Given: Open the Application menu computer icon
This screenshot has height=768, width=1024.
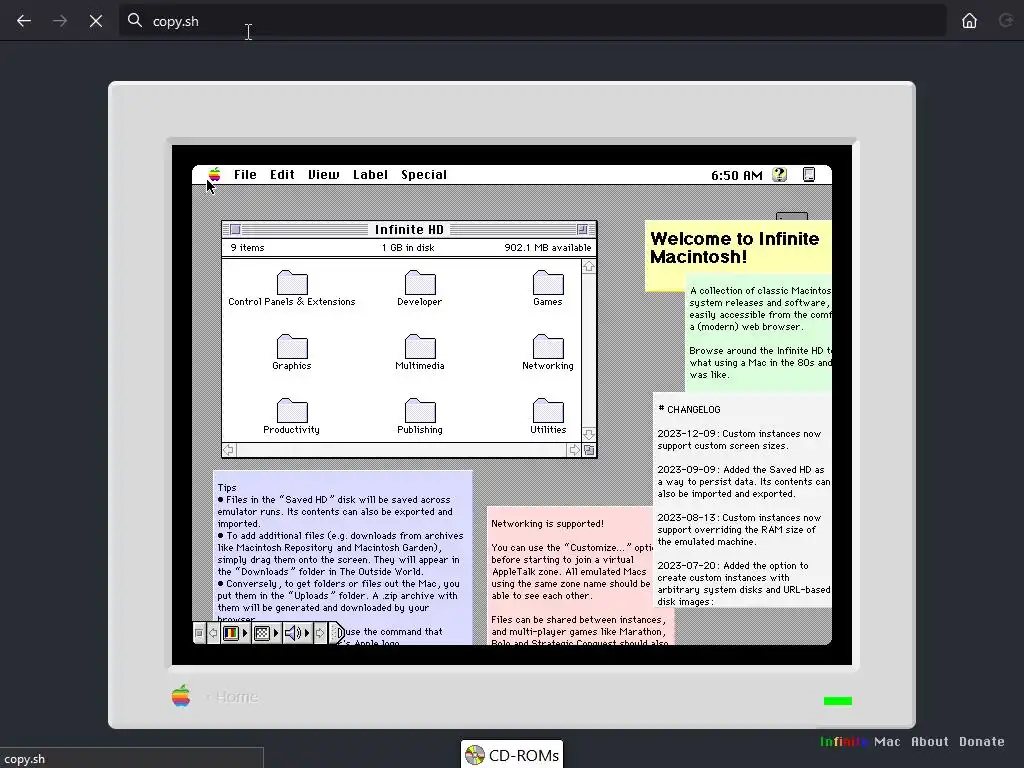Looking at the screenshot, I should [x=808, y=174].
